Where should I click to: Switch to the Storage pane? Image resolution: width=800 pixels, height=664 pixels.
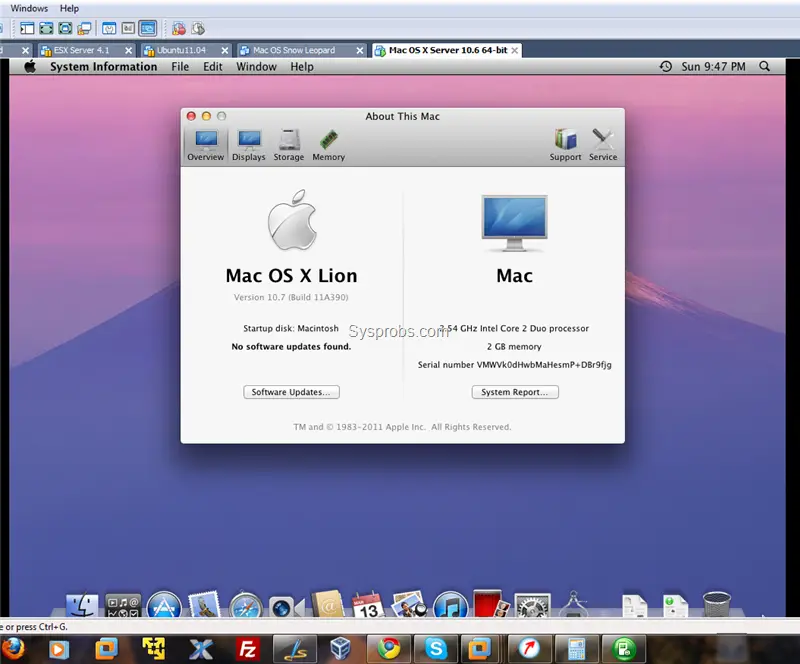pyautogui.click(x=289, y=145)
